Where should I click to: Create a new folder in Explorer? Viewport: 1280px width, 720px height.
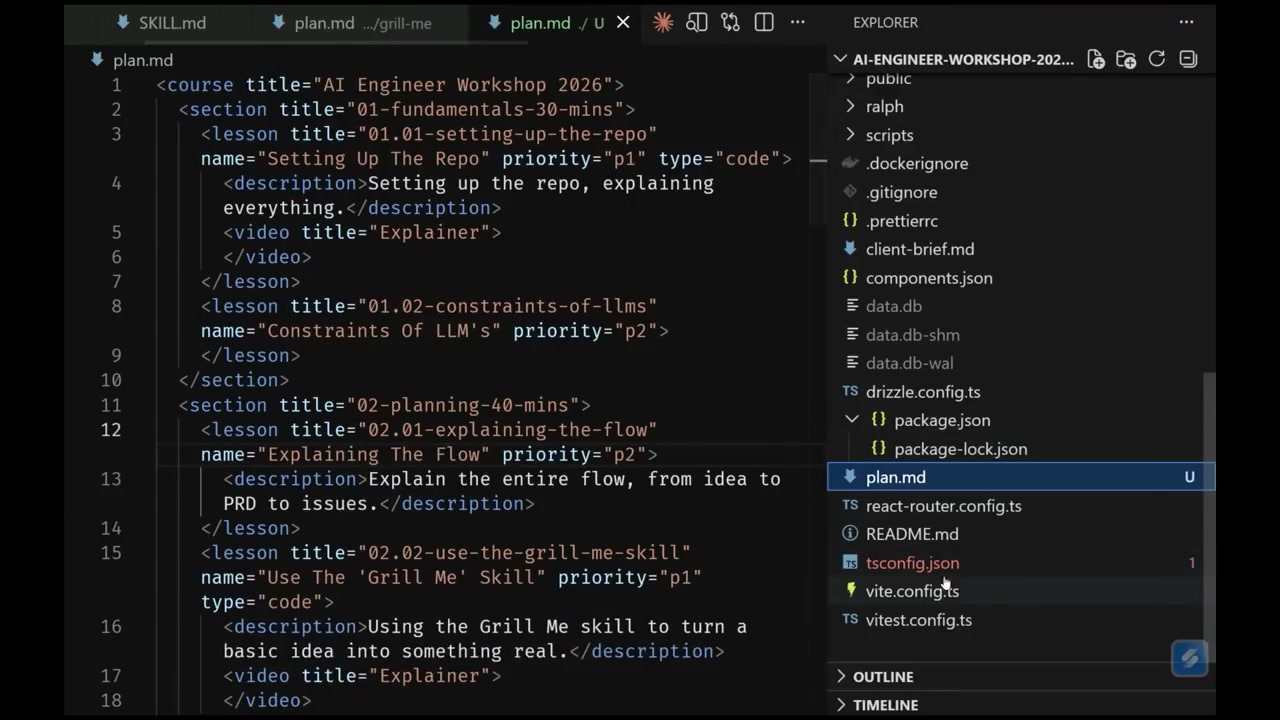point(1126,59)
